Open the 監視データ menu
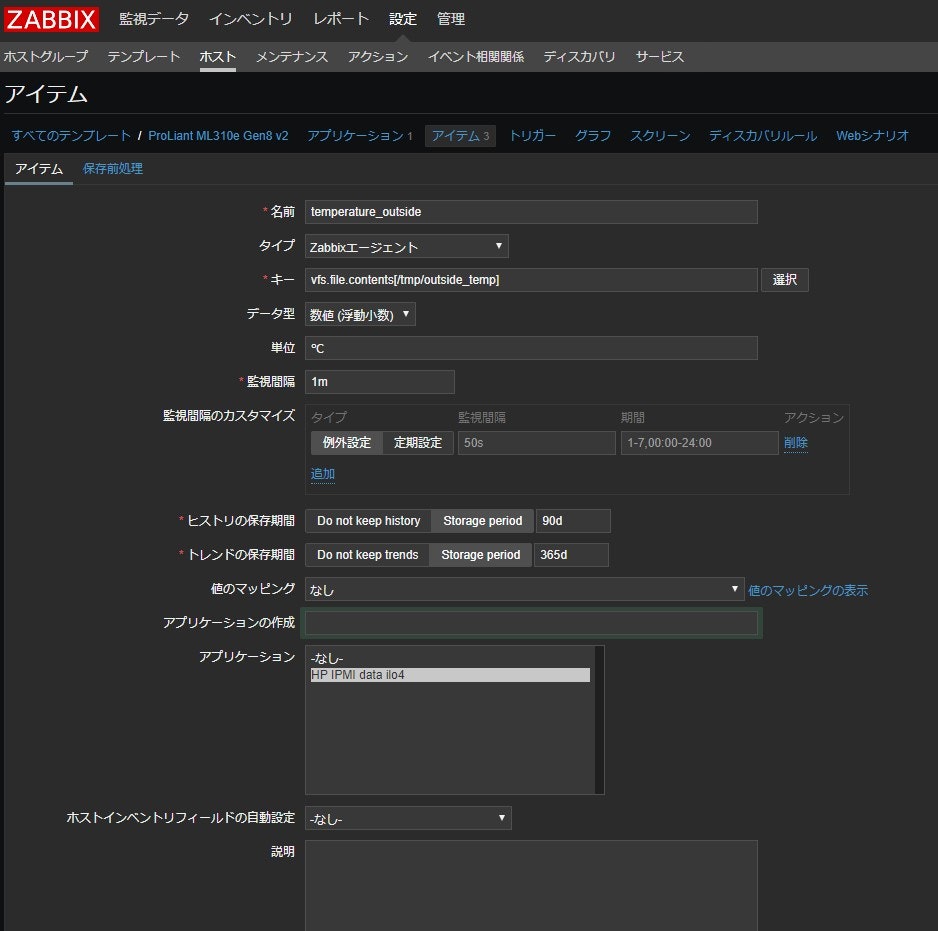 click(x=154, y=19)
